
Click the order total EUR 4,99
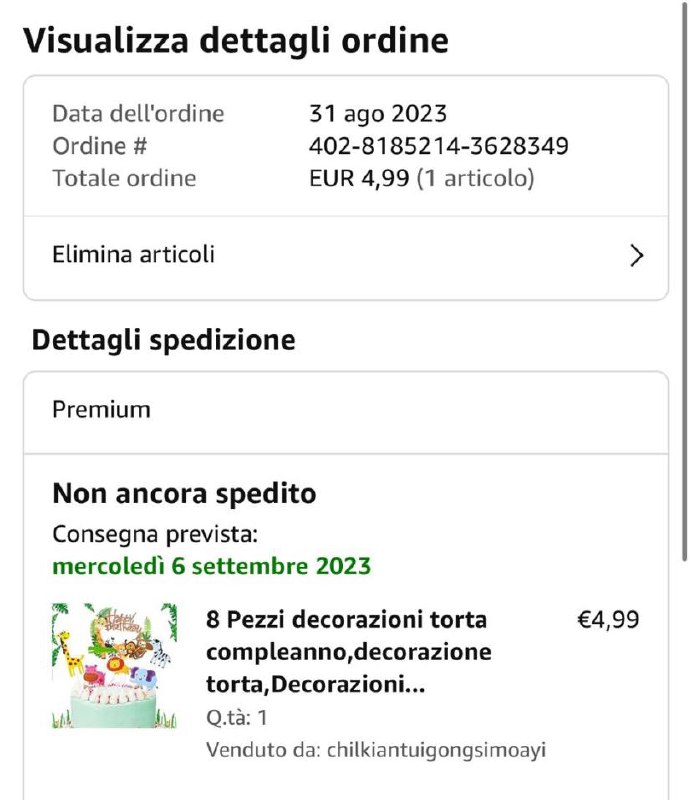[x=360, y=179]
